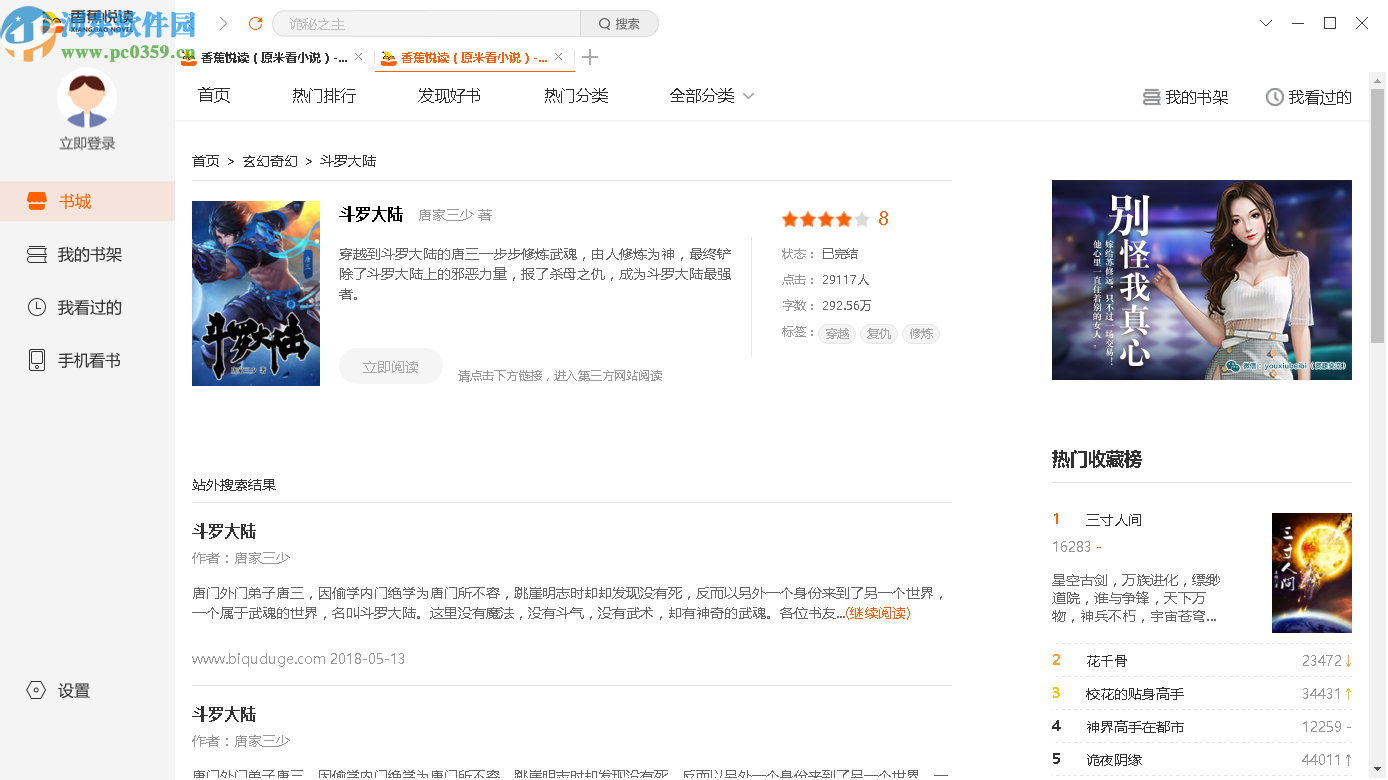Open 我的书架 from the top-right bookshelf icon
The width and height of the screenshot is (1388, 780).
click(x=1185, y=97)
